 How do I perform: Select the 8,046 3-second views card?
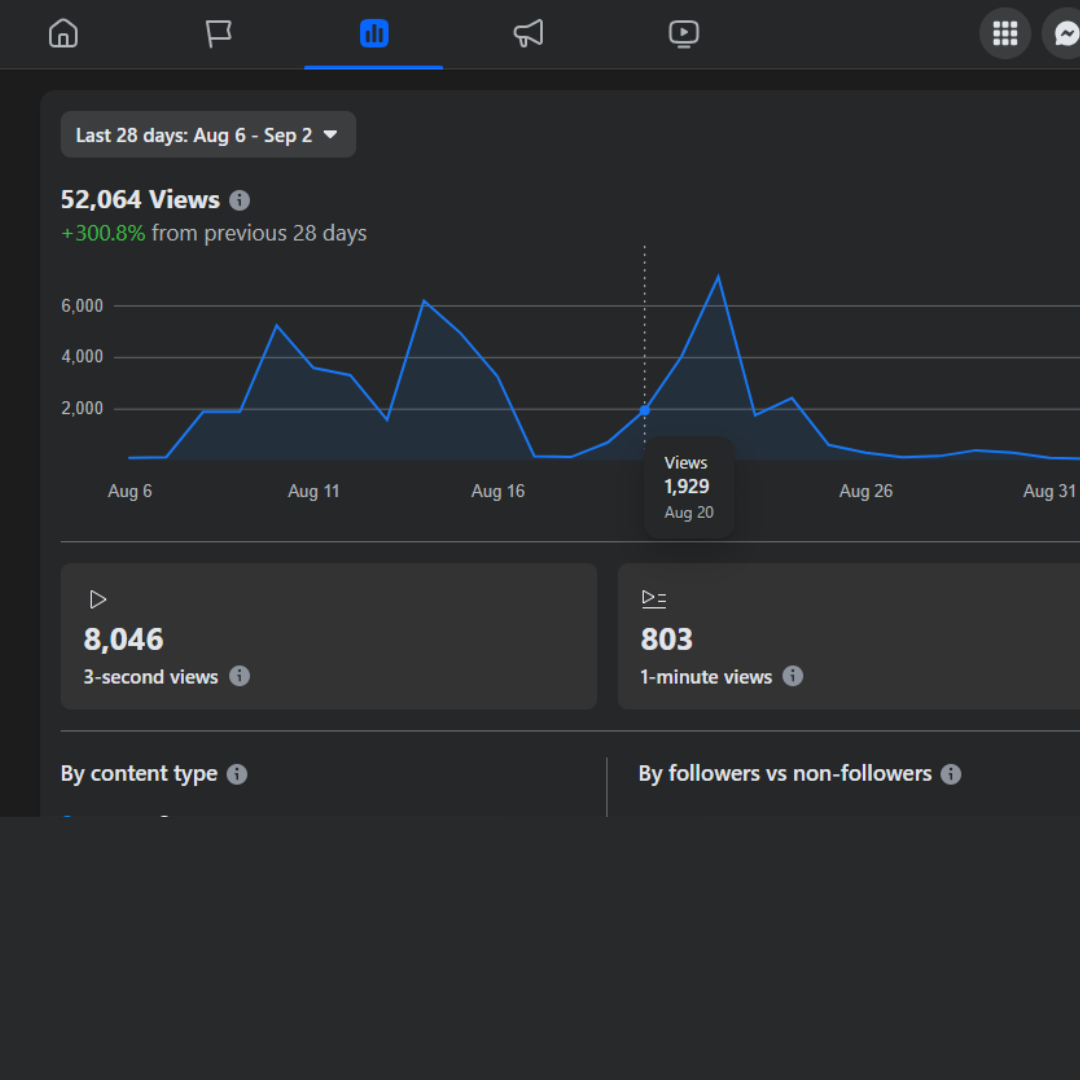pyautogui.click(x=329, y=636)
